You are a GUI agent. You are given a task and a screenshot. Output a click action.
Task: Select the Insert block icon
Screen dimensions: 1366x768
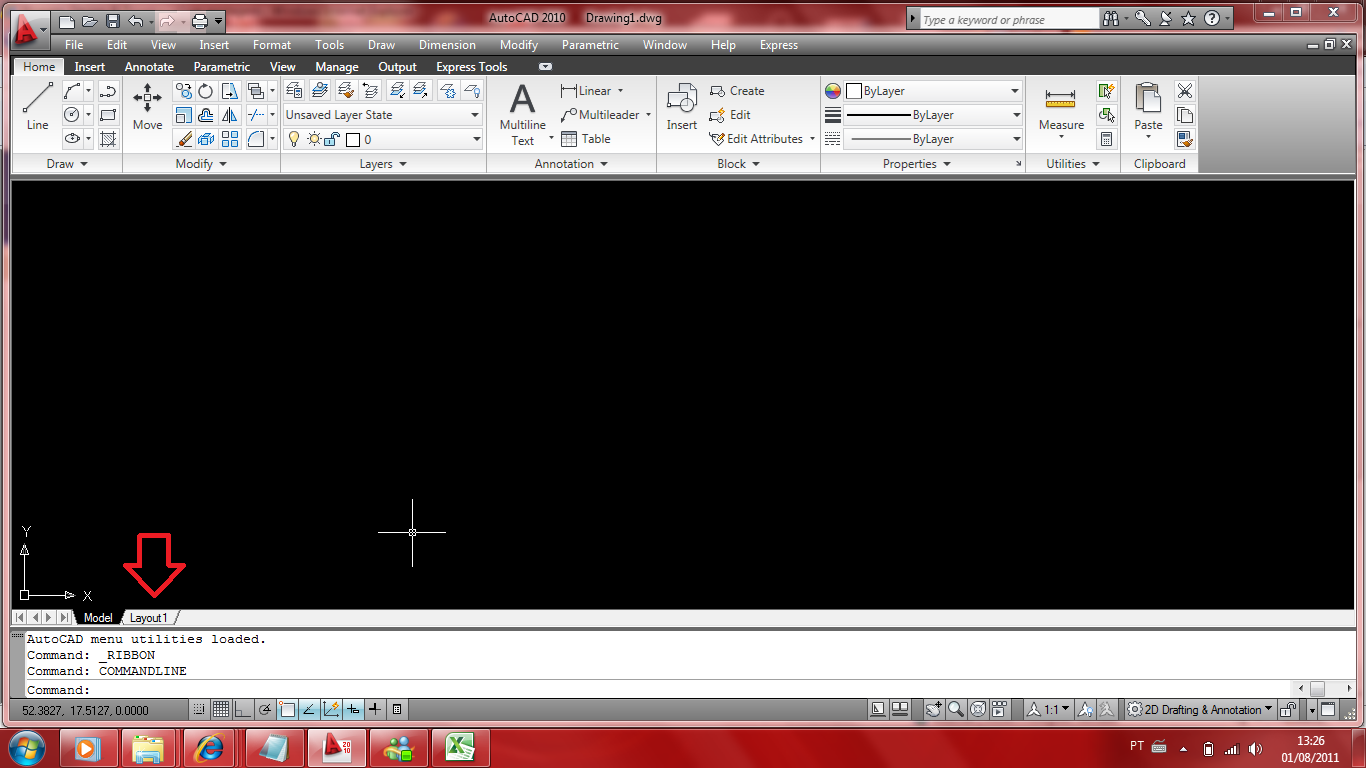681,100
